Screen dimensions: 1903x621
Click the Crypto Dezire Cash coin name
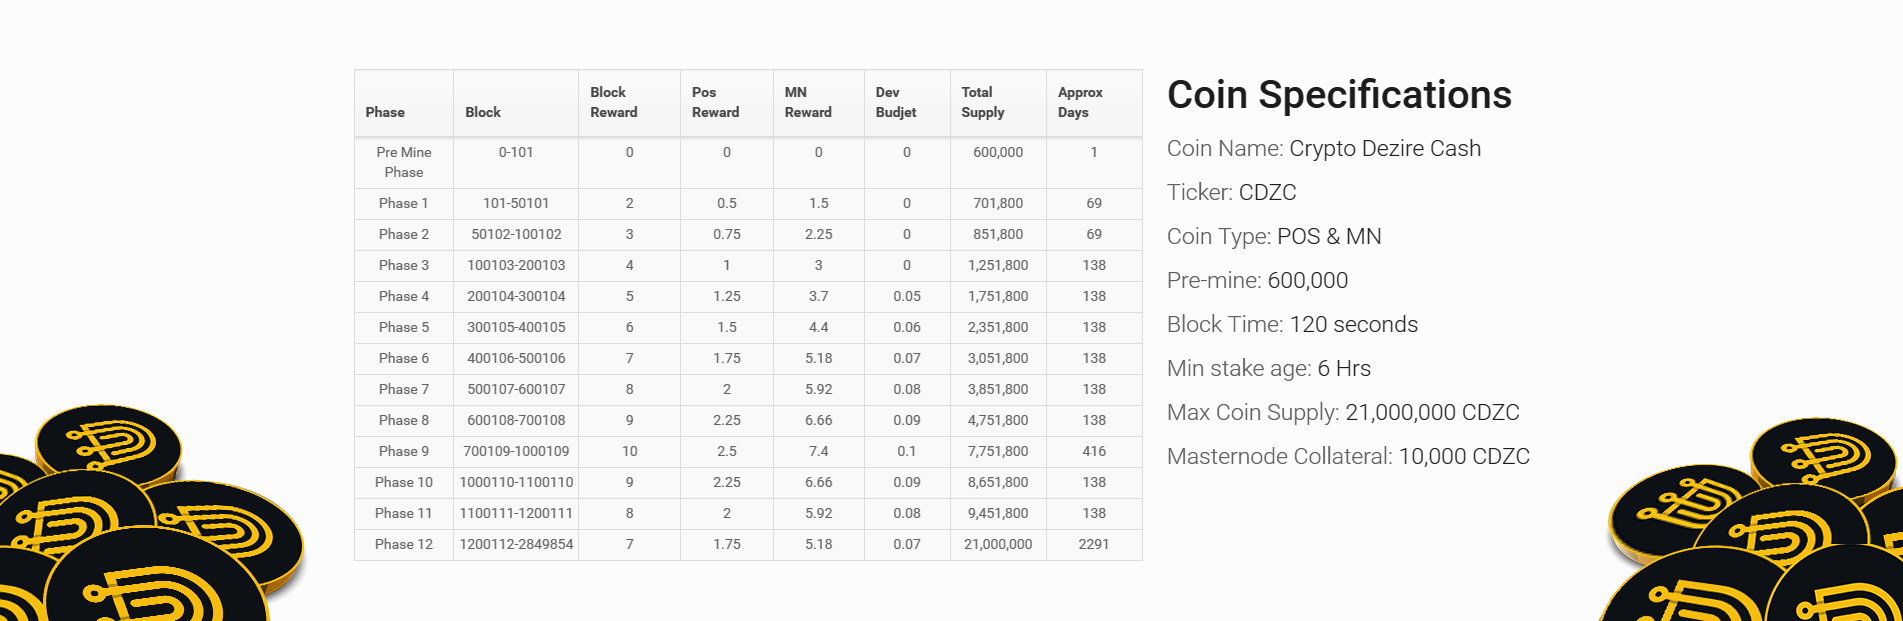[x=1385, y=149]
